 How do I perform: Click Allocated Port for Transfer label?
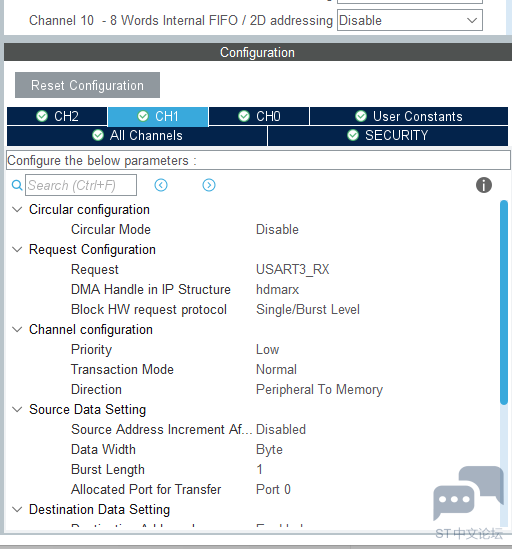coord(146,489)
